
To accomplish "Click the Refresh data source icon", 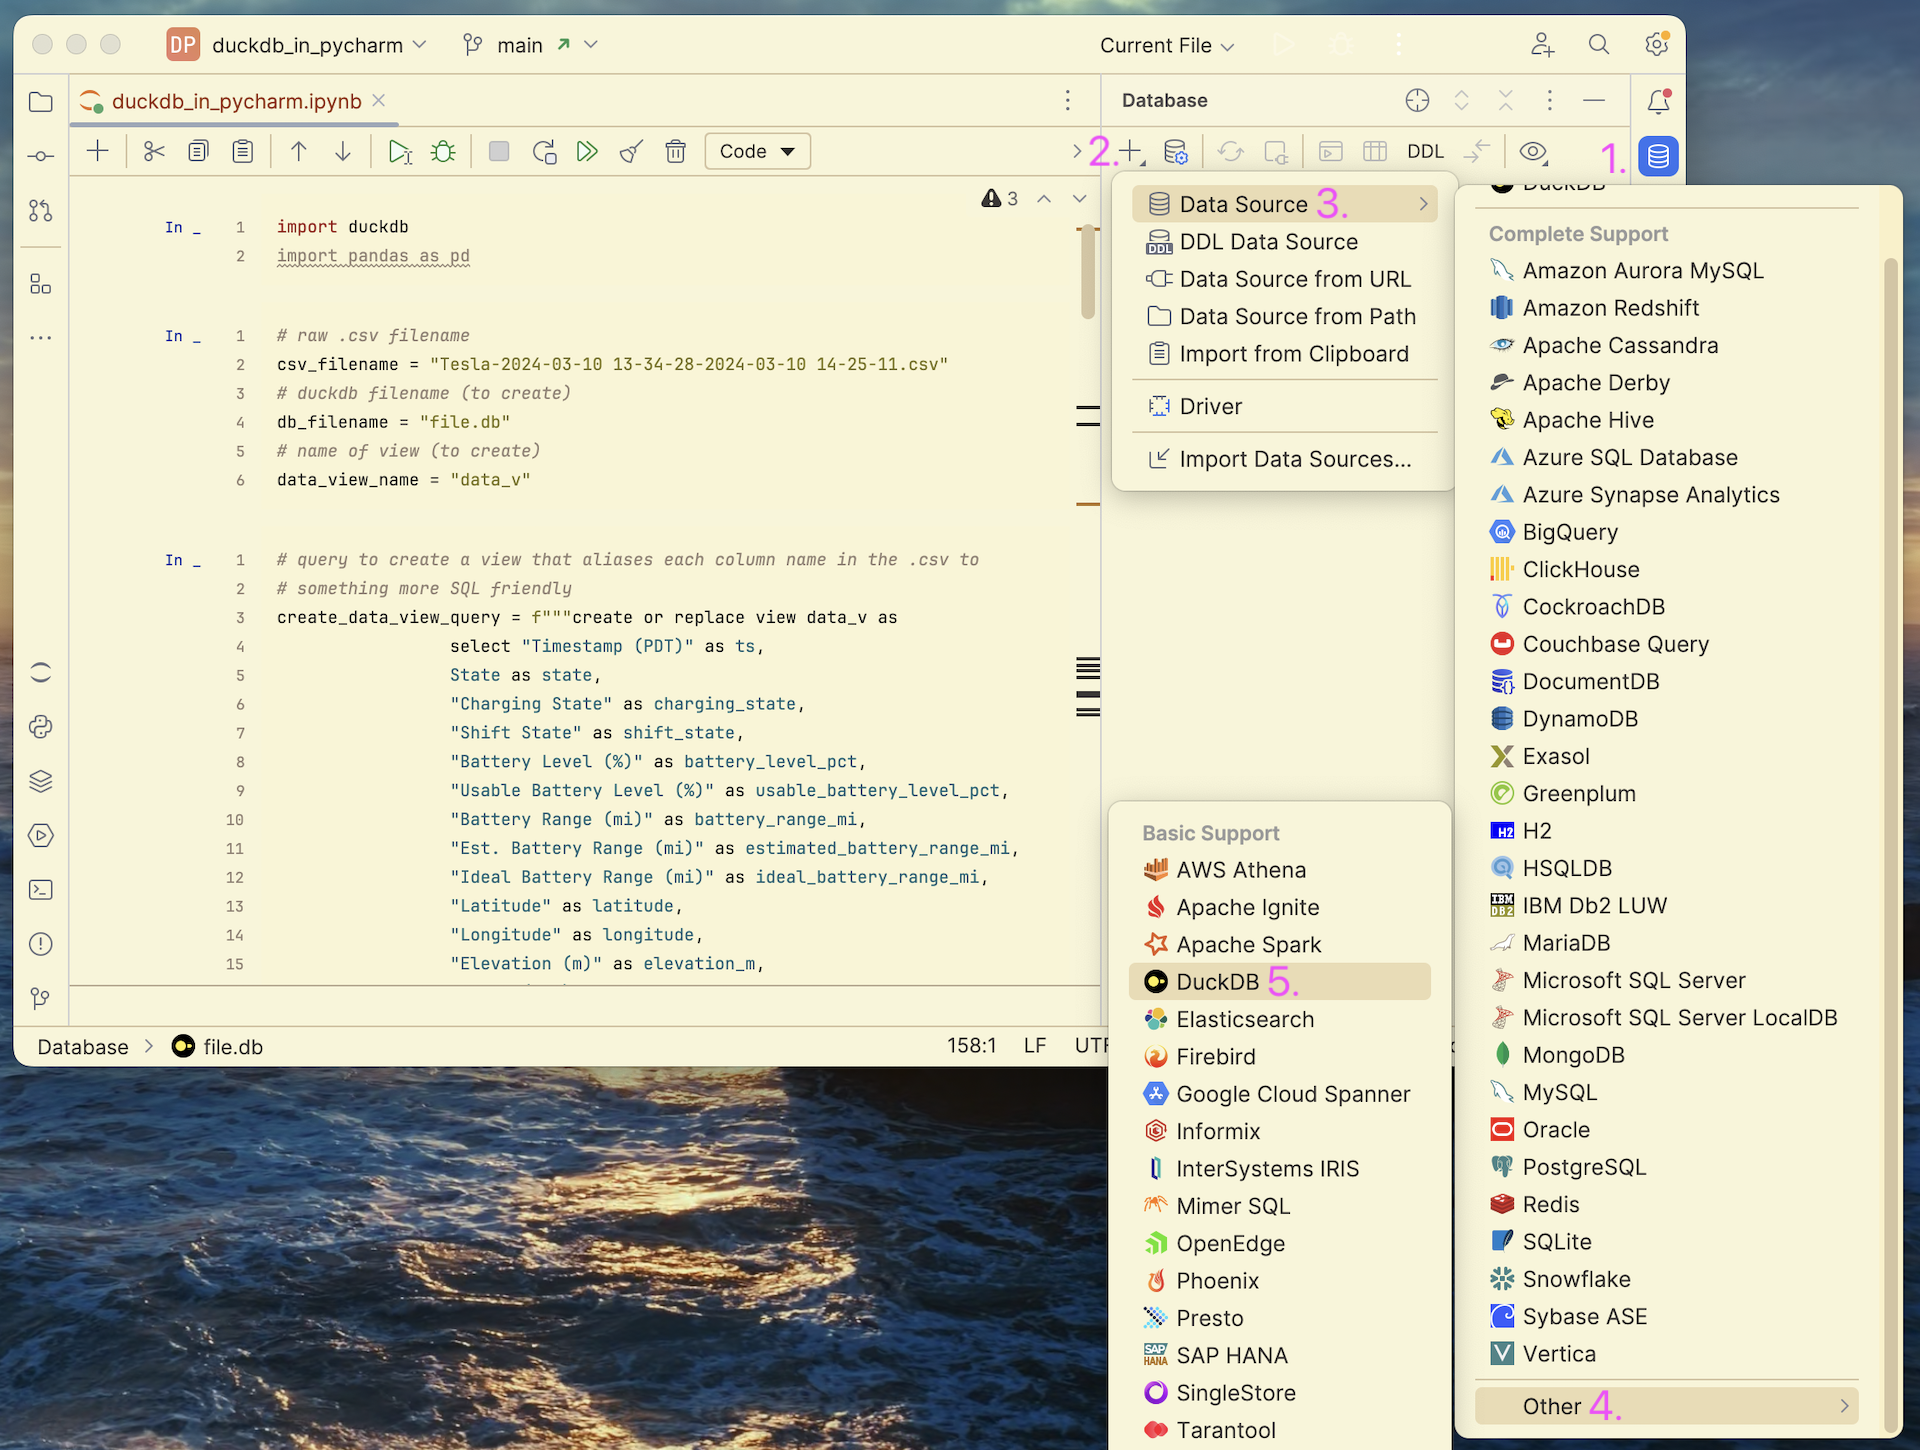I will pyautogui.click(x=1229, y=151).
